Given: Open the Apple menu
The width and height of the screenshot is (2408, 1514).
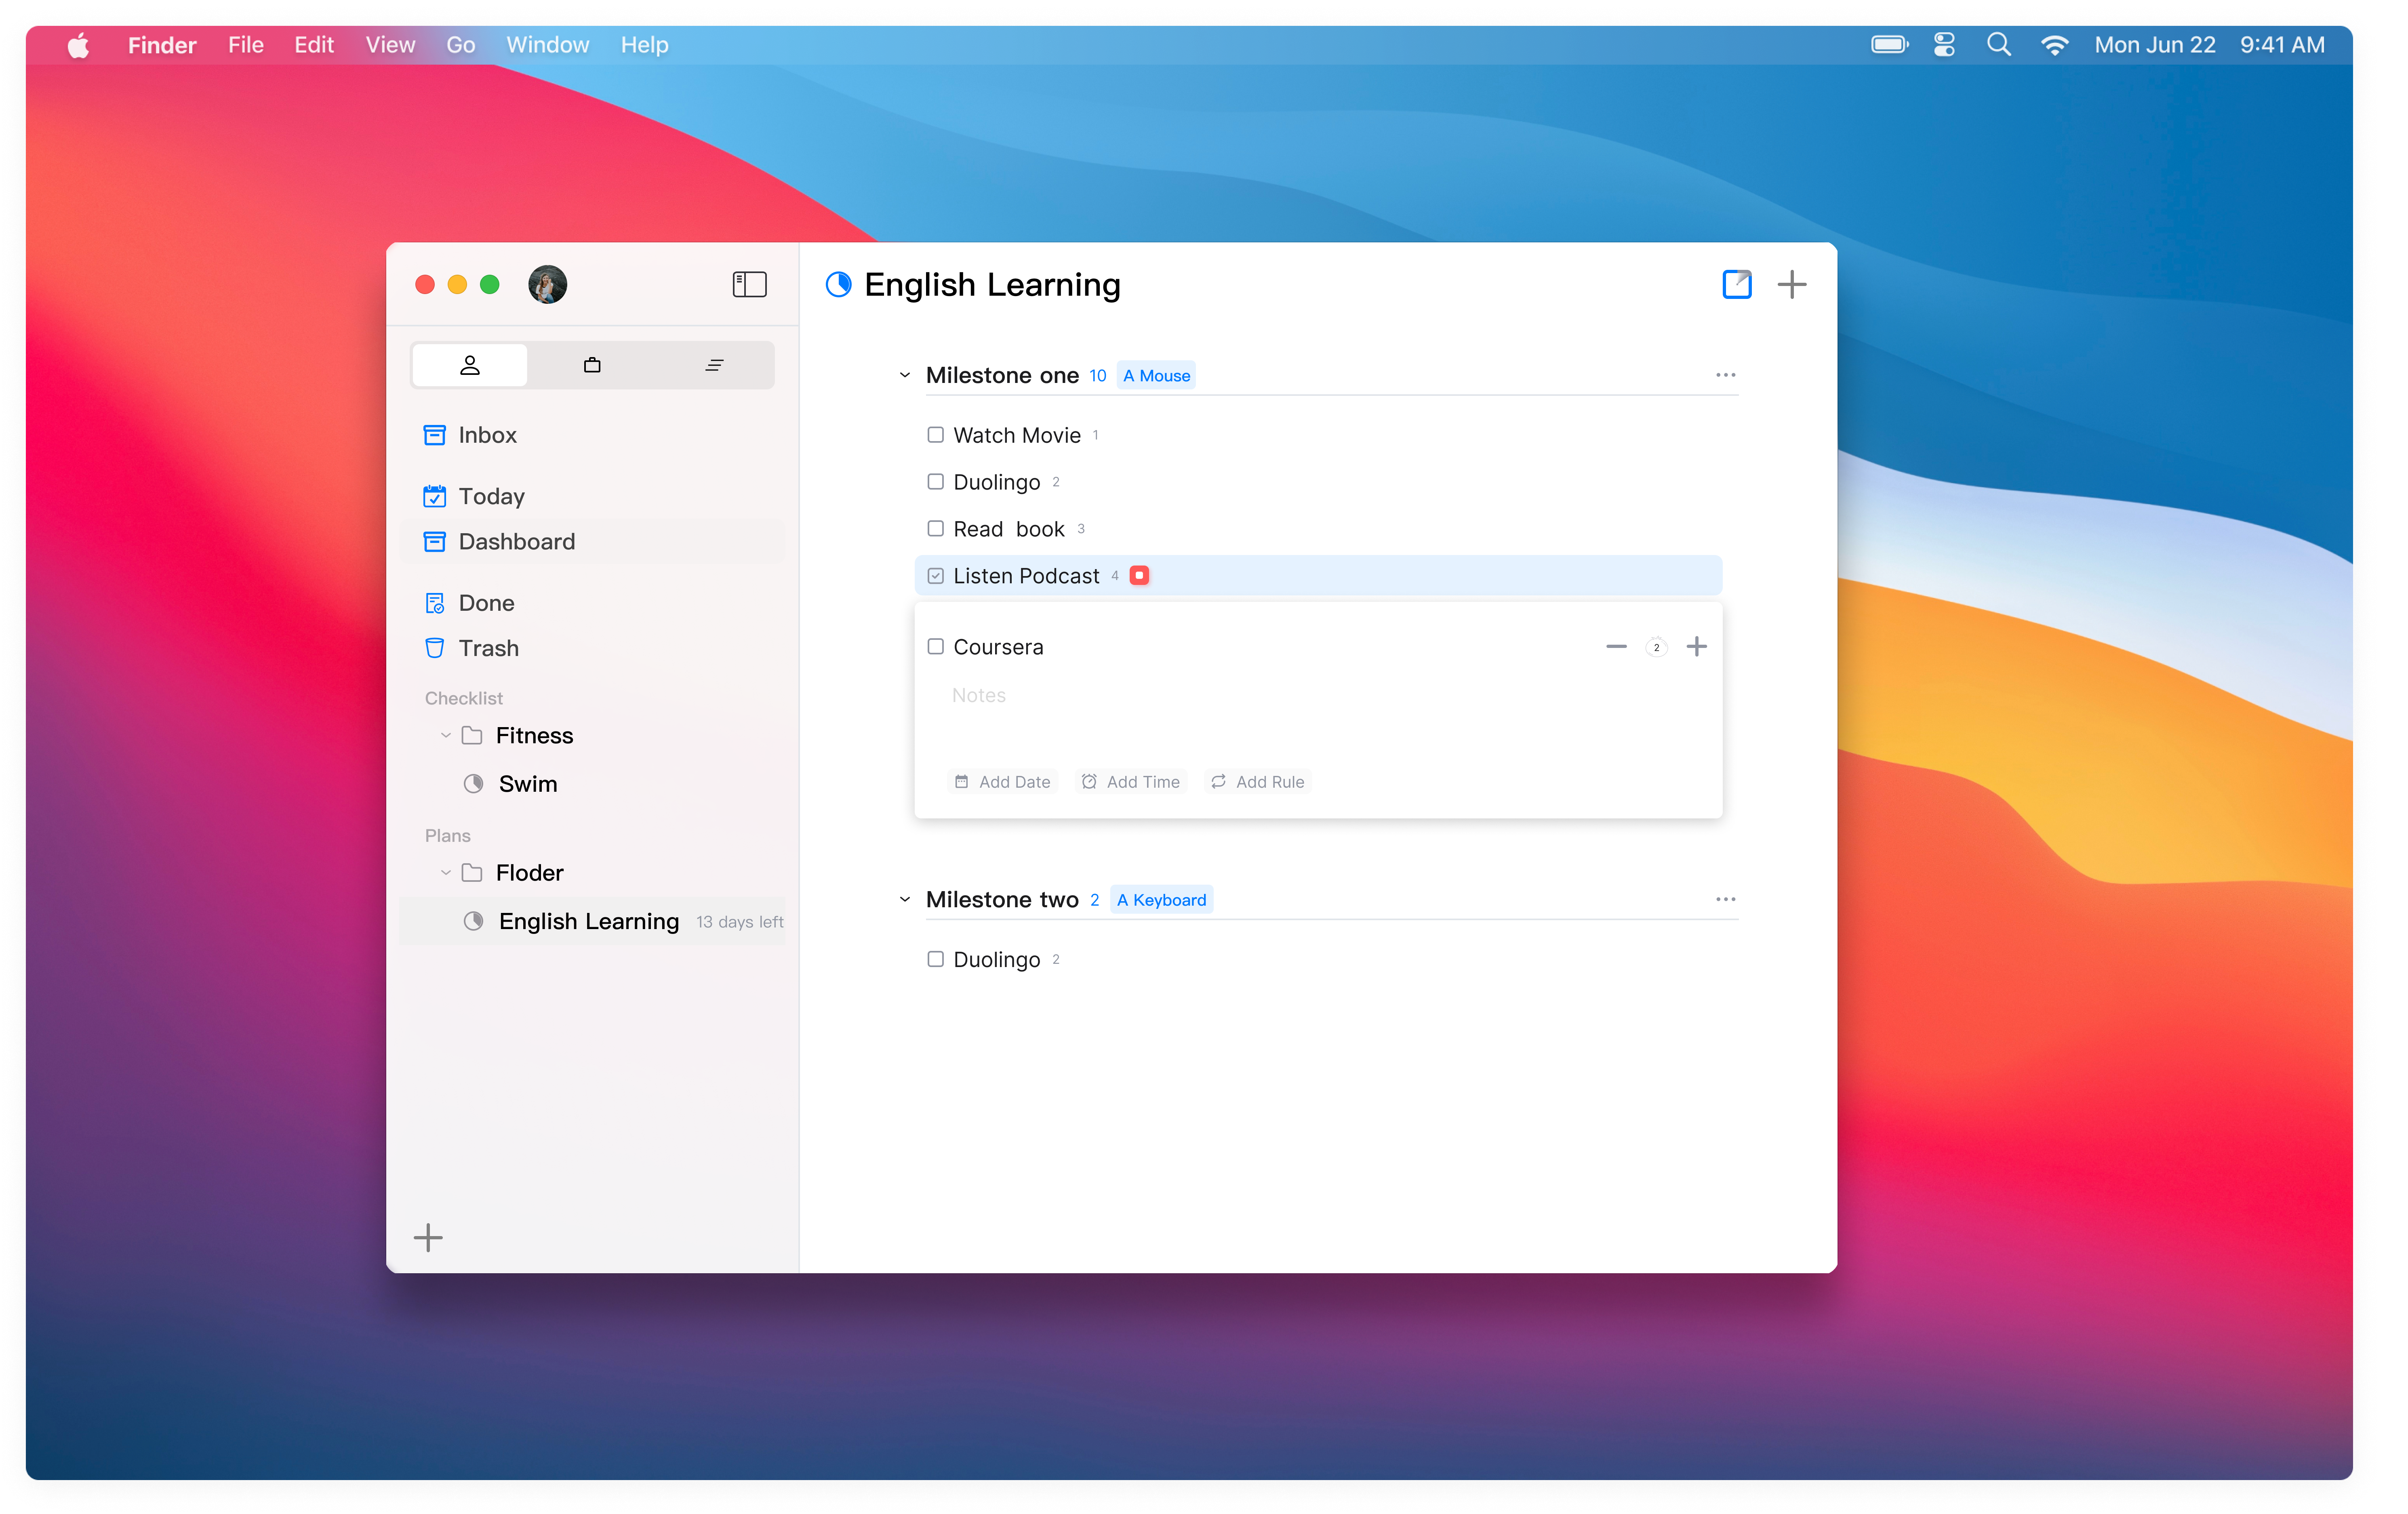Looking at the screenshot, I should pos(78,45).
